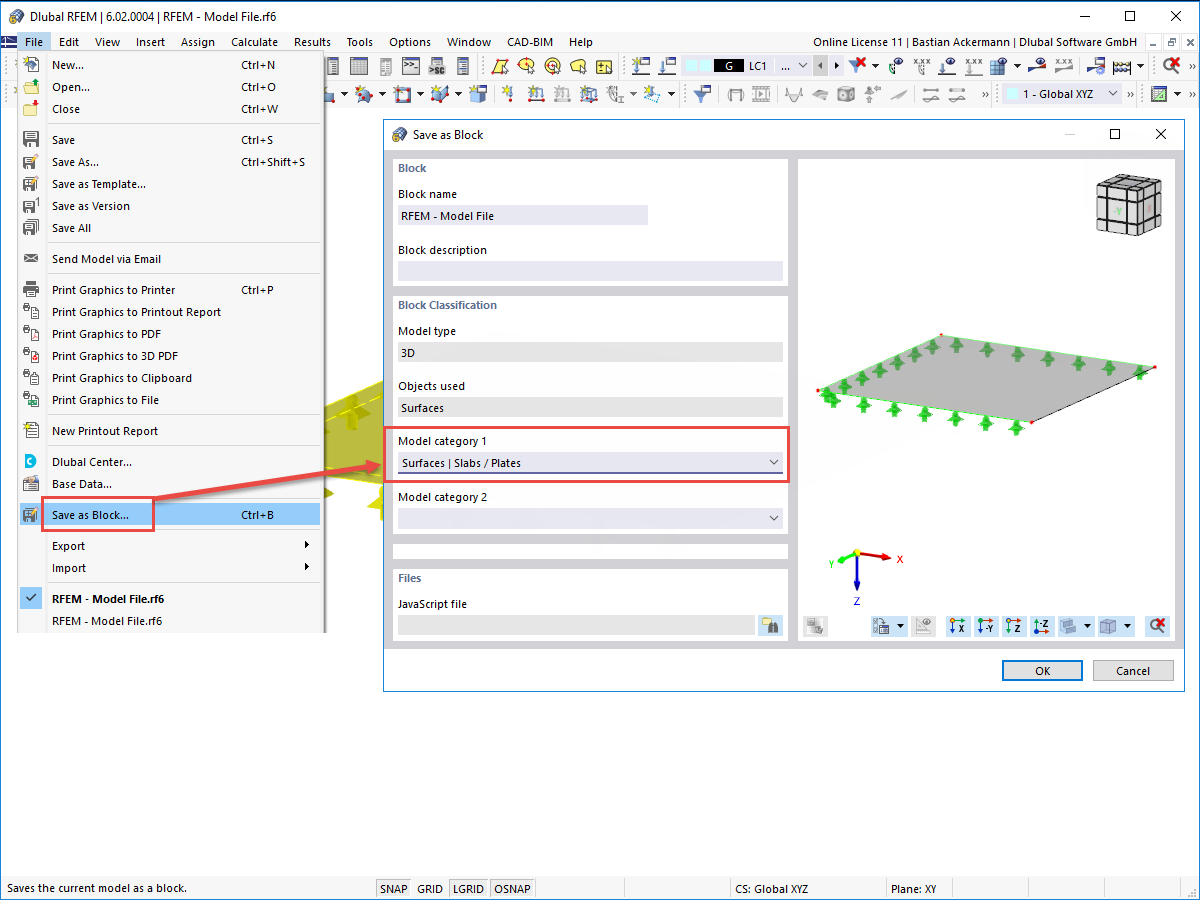Open folder browser for the JavaScript file field
This screenshot has width=1200, height=900.
pyautogui.click(x=770, y=624)
